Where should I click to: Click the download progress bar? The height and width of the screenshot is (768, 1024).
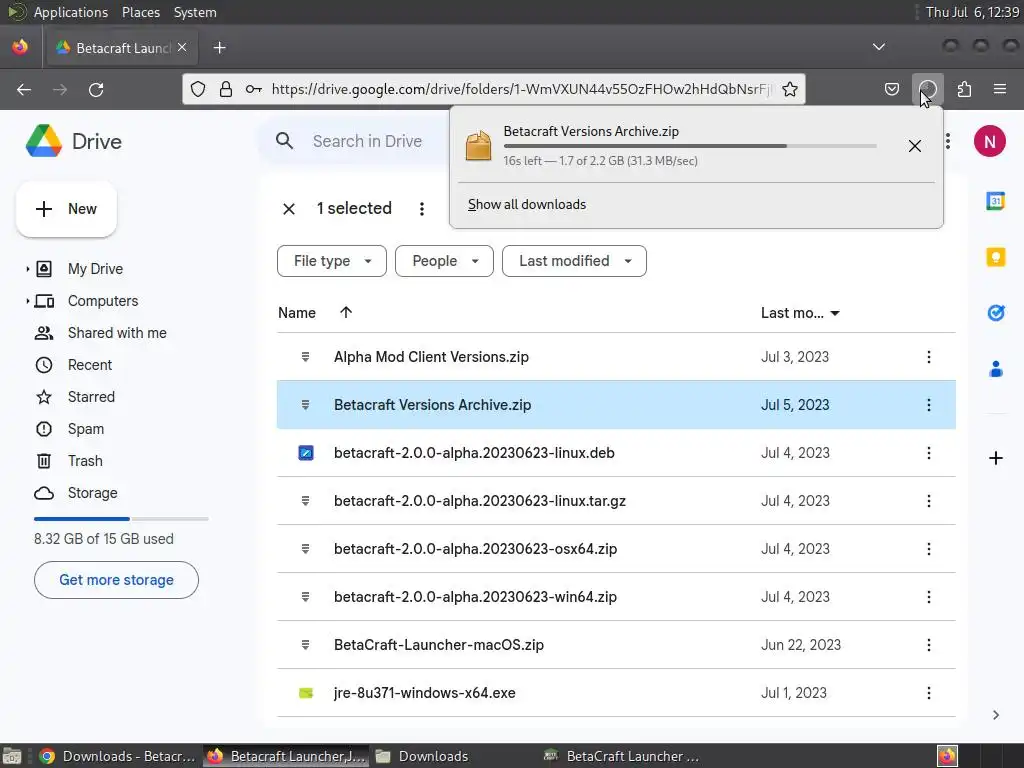pyautogui.click(x=690, y=146)
